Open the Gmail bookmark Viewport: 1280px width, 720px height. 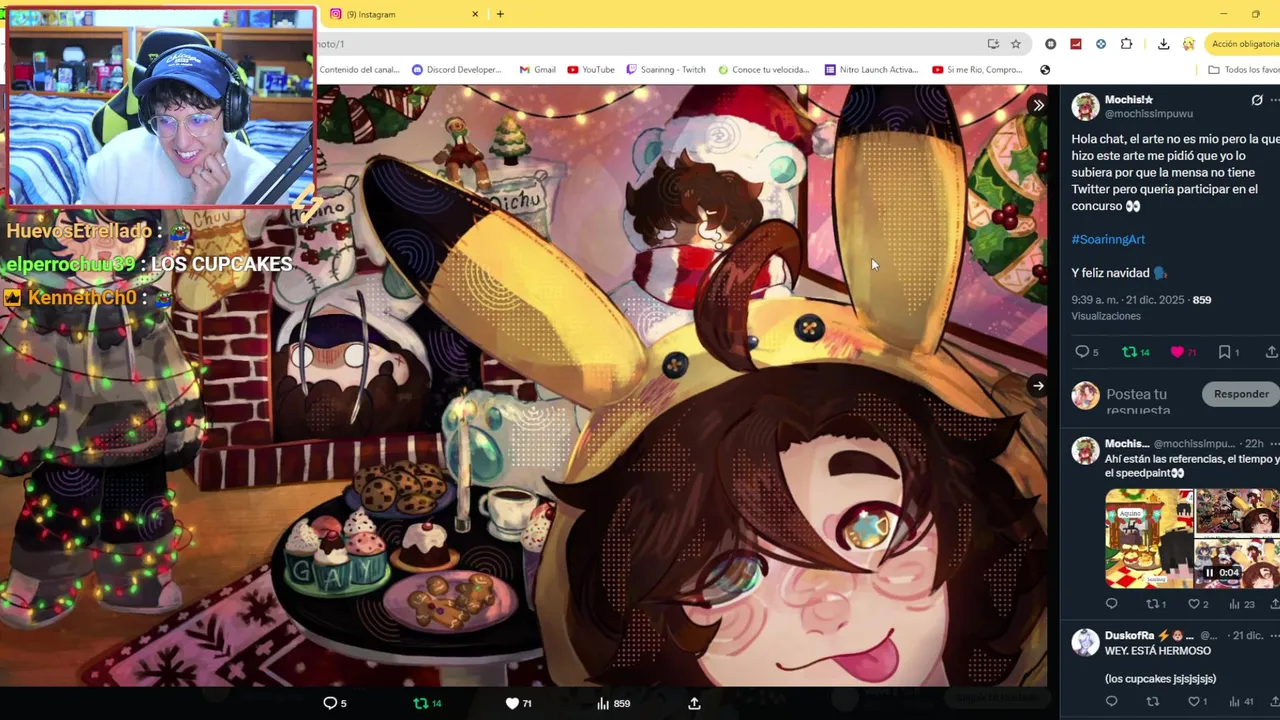(538, 70)
